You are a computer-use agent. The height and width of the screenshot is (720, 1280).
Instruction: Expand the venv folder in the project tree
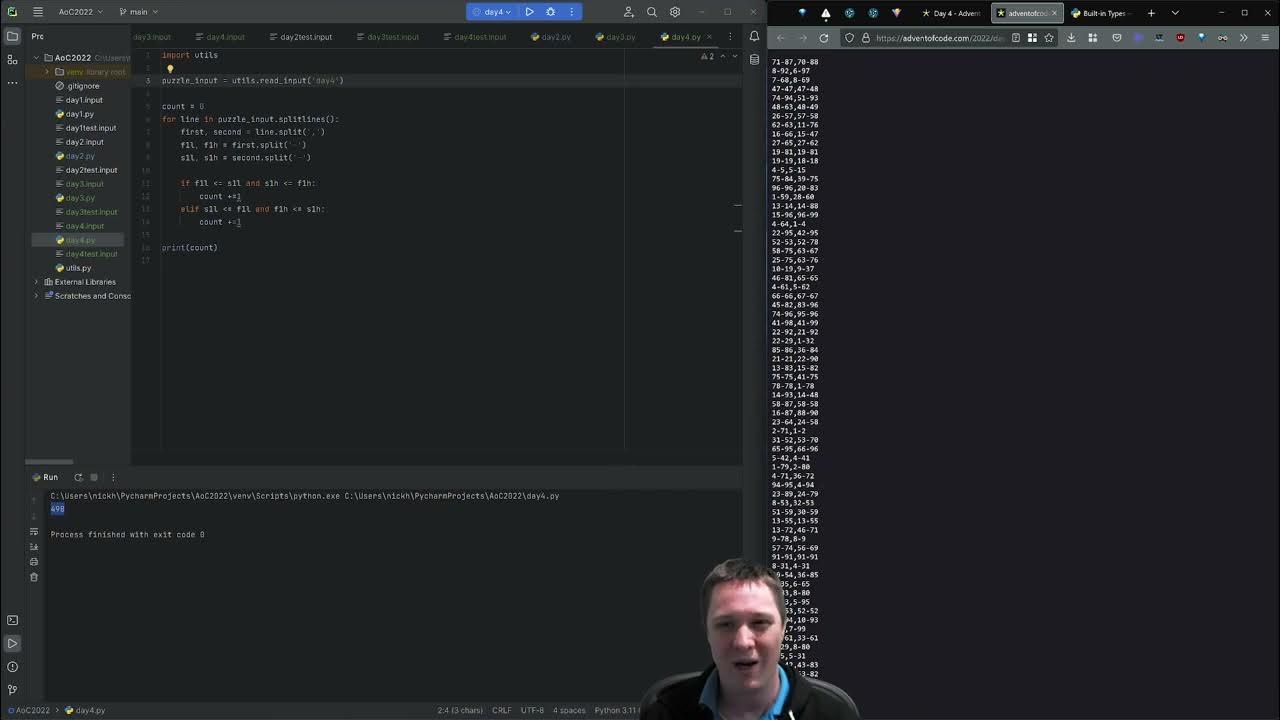pos(46,72)
